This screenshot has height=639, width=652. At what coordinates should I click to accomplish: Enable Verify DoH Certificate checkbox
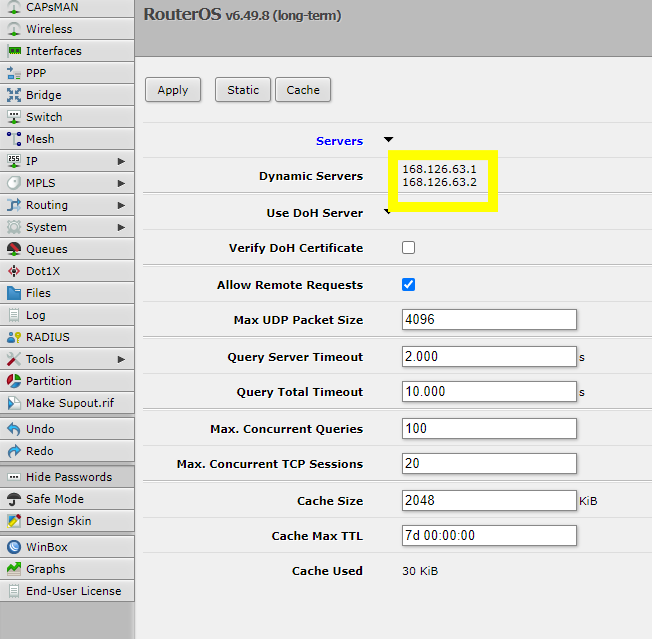pos(408,248)
